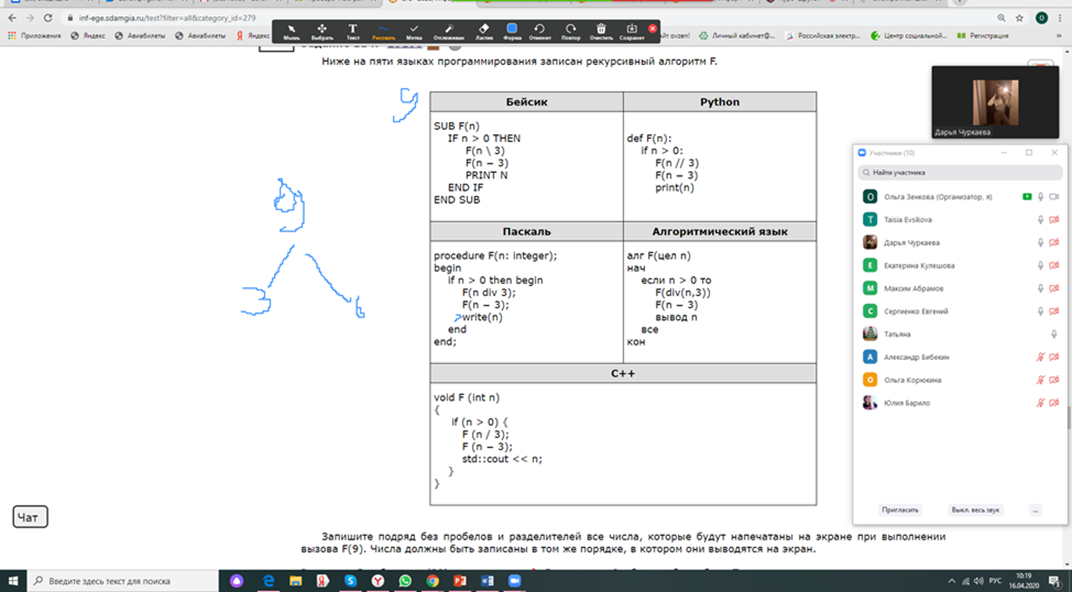Select the Метка (stamp) tool
Image resolution: width=1072 pixels, height=592 pixels.
[414, 31]
